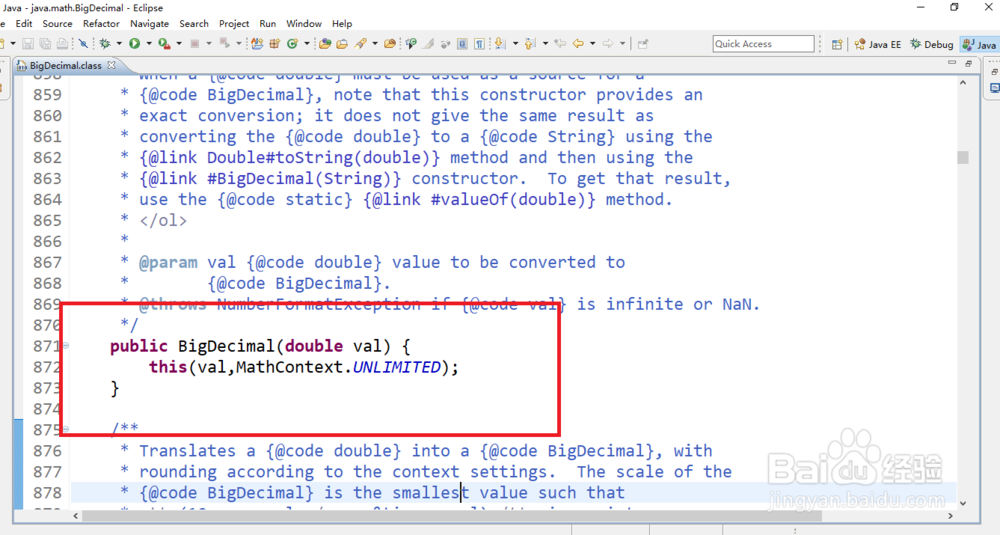Switch to Debug perspective
The width and height of the screenshot is (1000, 535).
(x=932, y=44)
